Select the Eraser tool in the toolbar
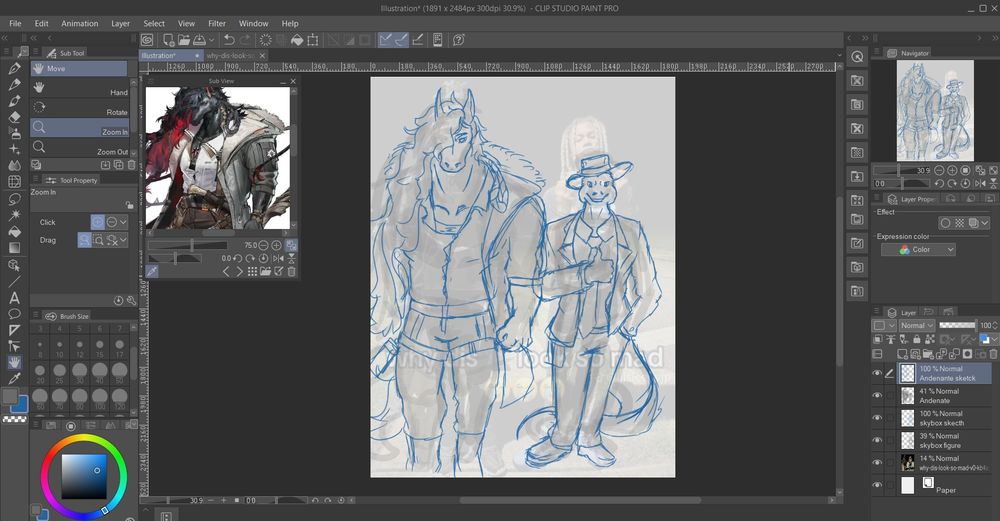Image resolution: width=1000 pixels, height=521 pixels. pos(15,116)
